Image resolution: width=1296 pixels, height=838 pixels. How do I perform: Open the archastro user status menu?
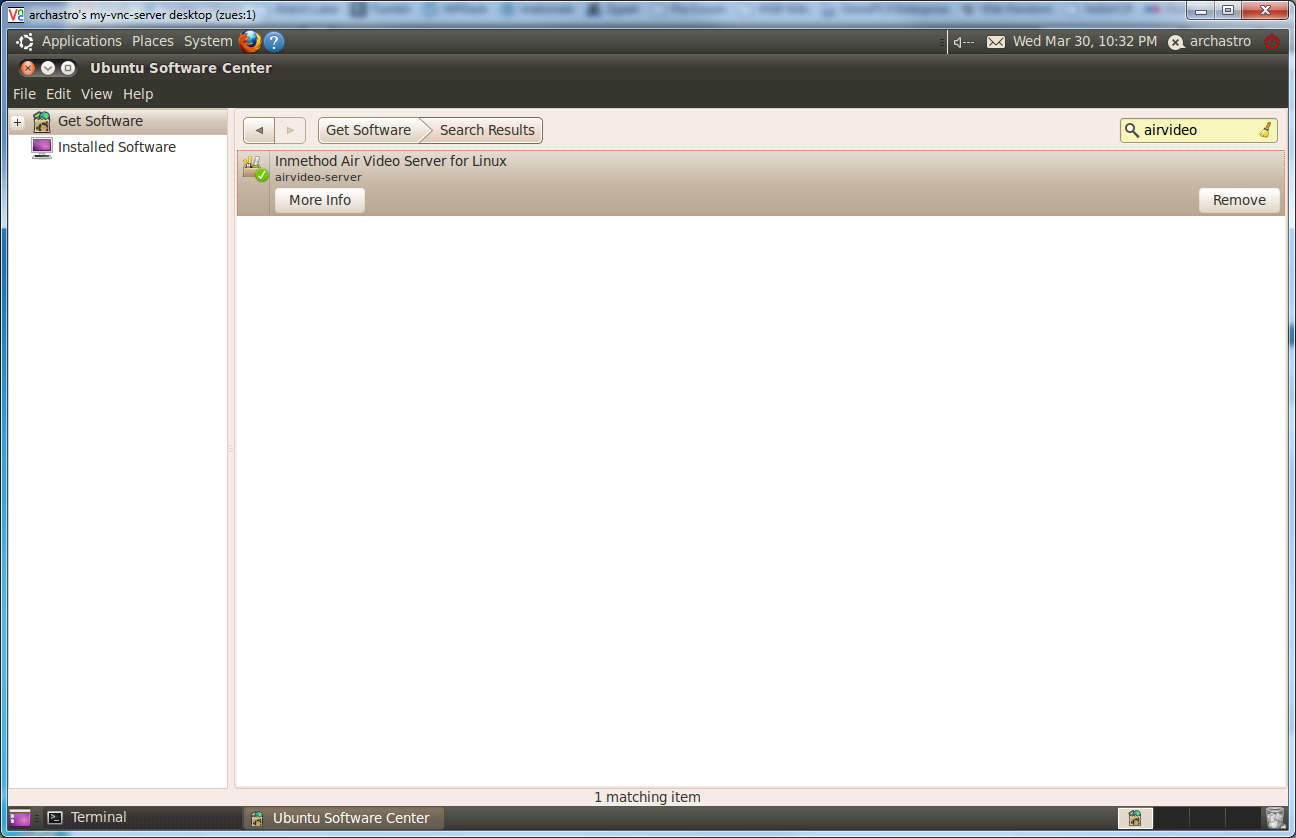coord(1209,42)
